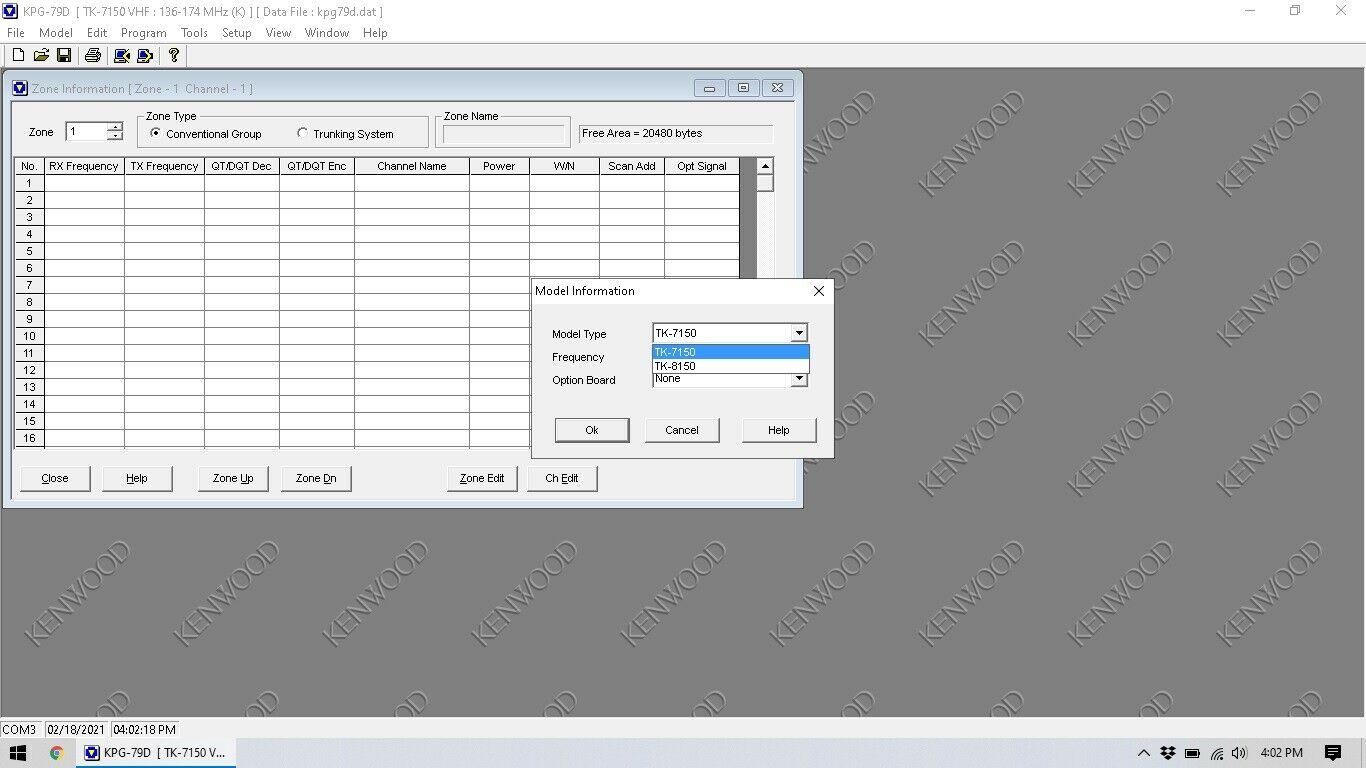1366x768 pixels.
Task: Click the Zone Information window system icon
Action: [20, 88]
